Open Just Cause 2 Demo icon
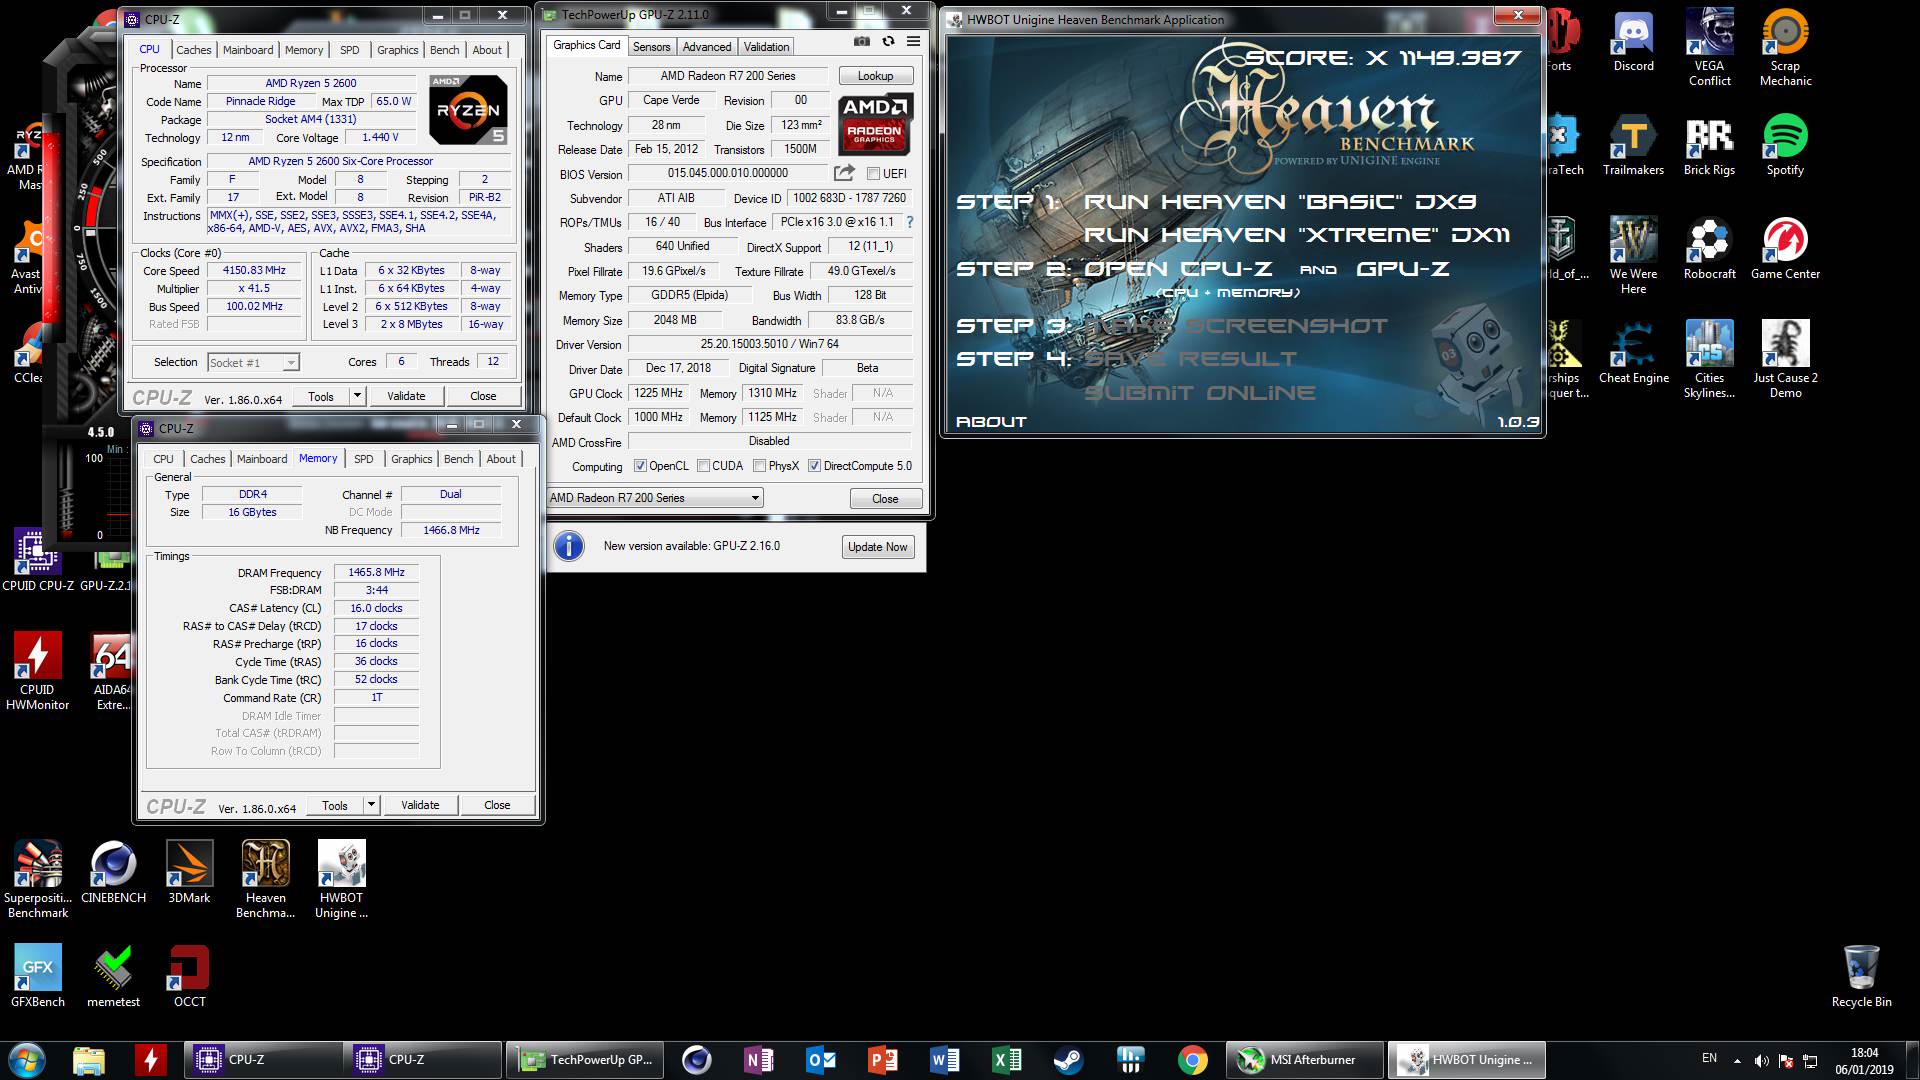Viewport: 1920px width, 1080px height. pyautogui.click(x=1785, y=360)
